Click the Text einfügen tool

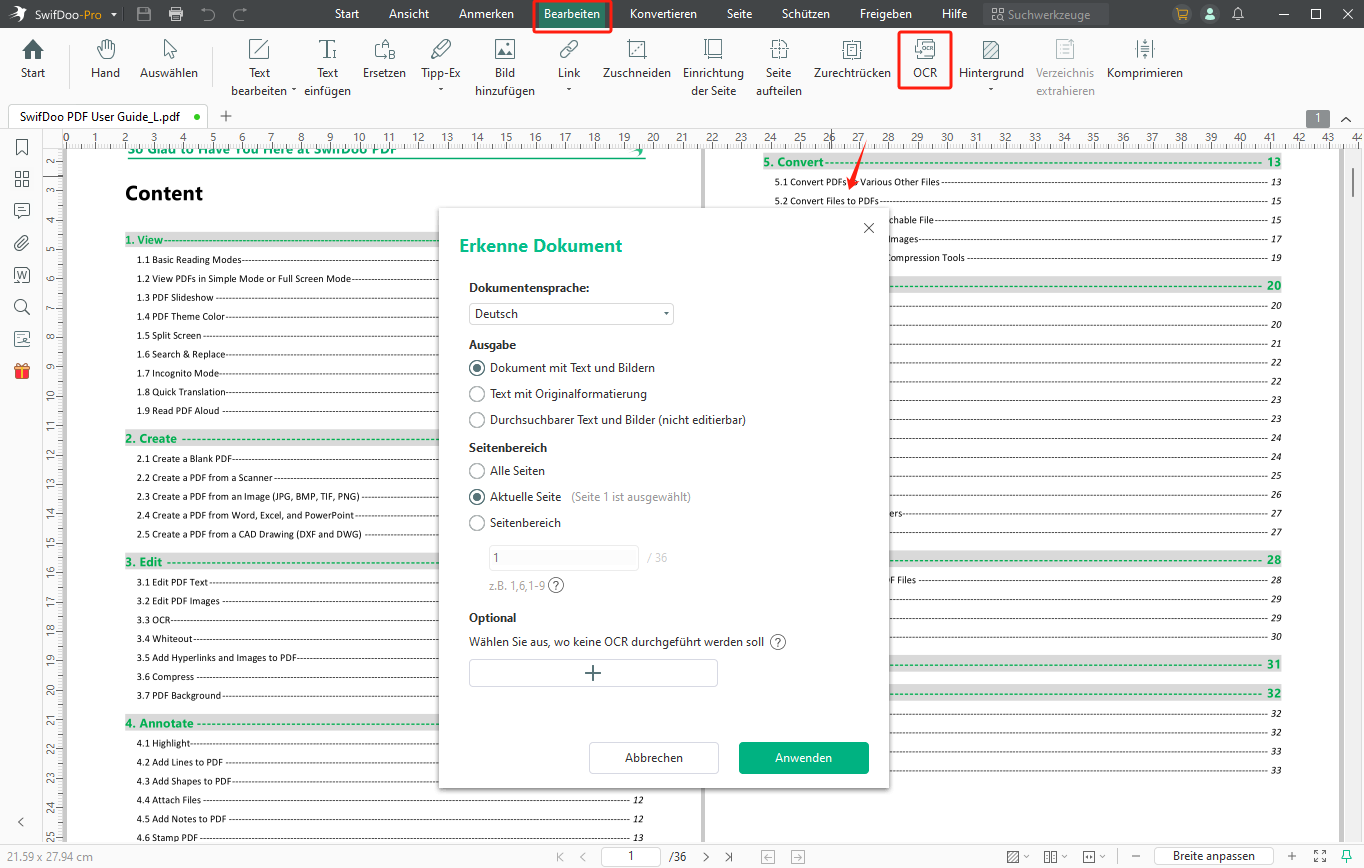click(328, 68)
